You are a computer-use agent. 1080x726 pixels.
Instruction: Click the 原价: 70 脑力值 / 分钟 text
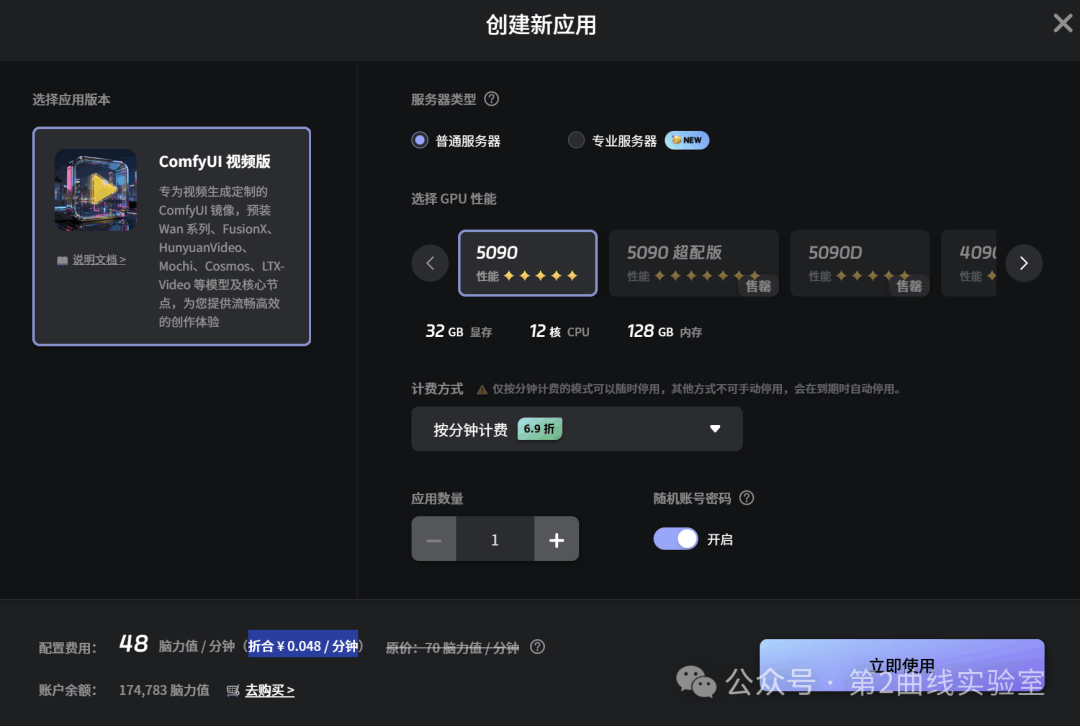coord(452,647)
